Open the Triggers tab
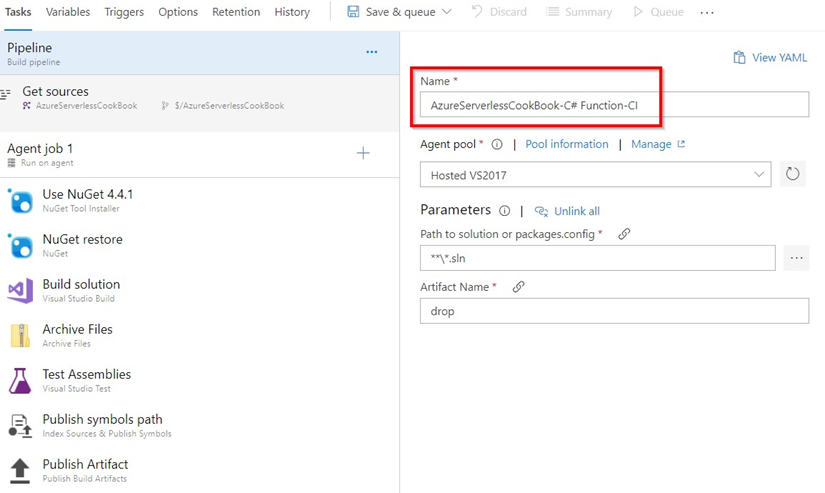825x493 pixels. click(124, 12)
